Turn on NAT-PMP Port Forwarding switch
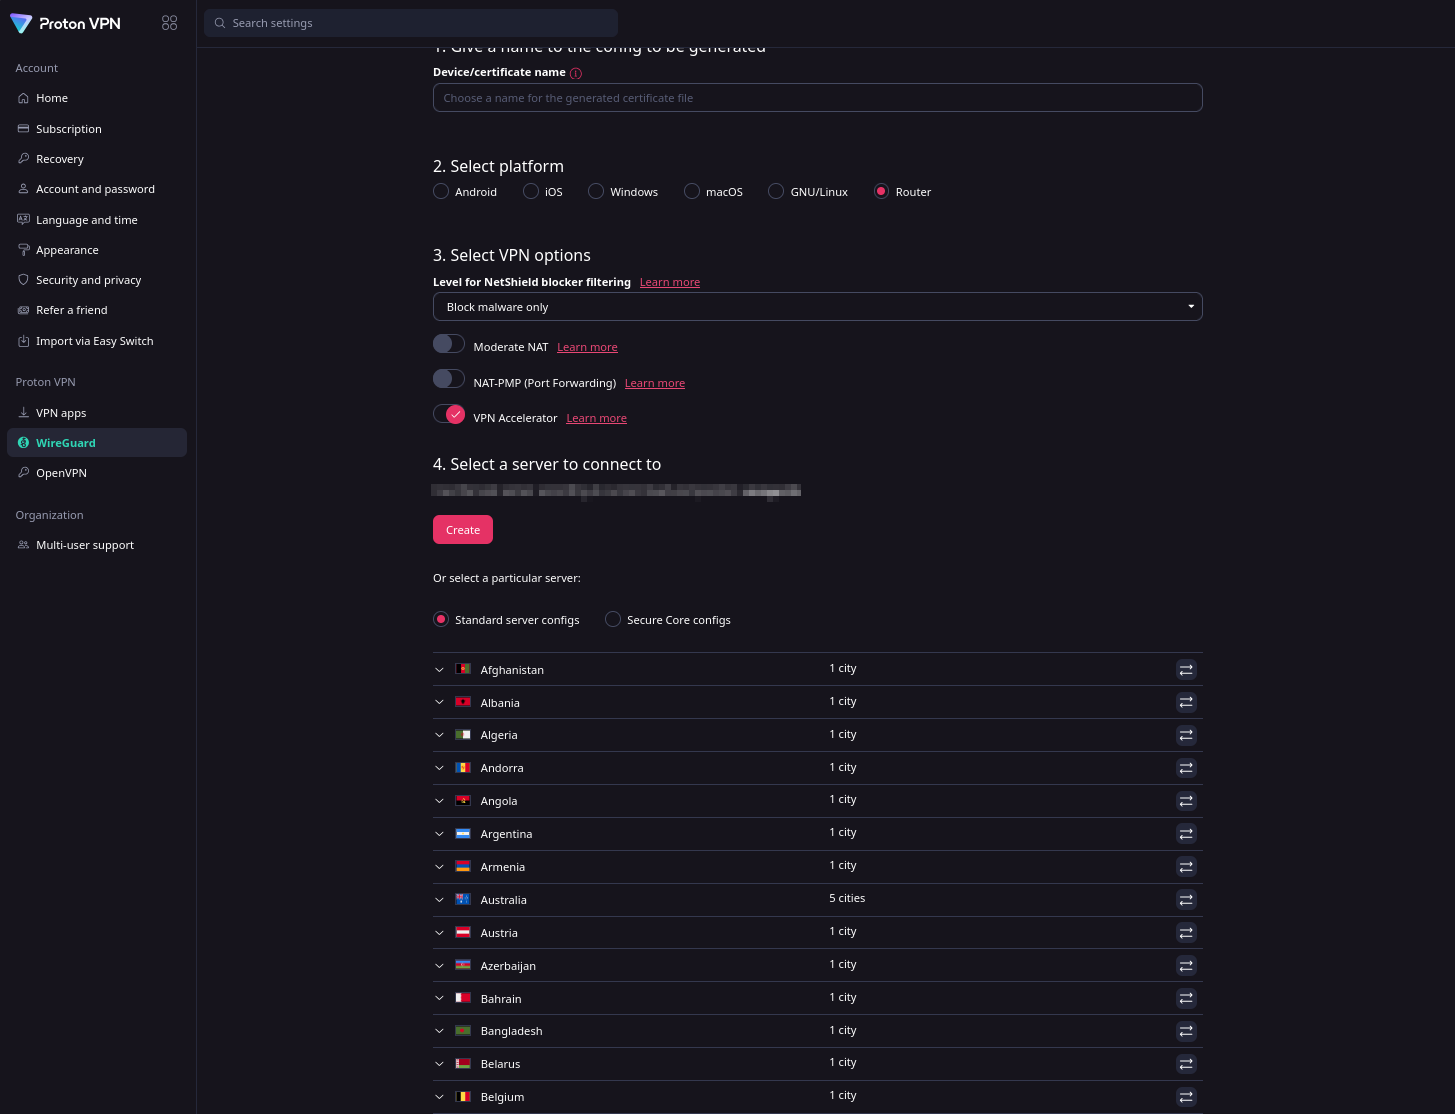 coord(449,379)
